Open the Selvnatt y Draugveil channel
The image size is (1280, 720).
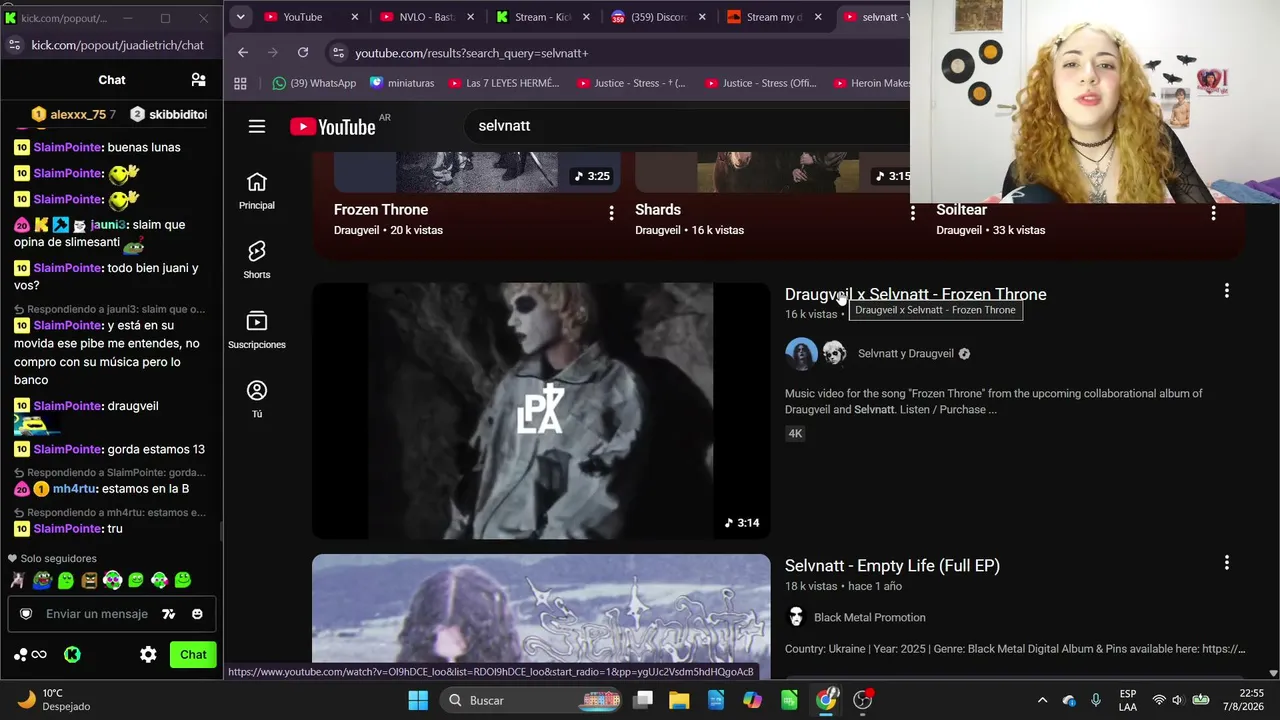(x=906, y=353)
